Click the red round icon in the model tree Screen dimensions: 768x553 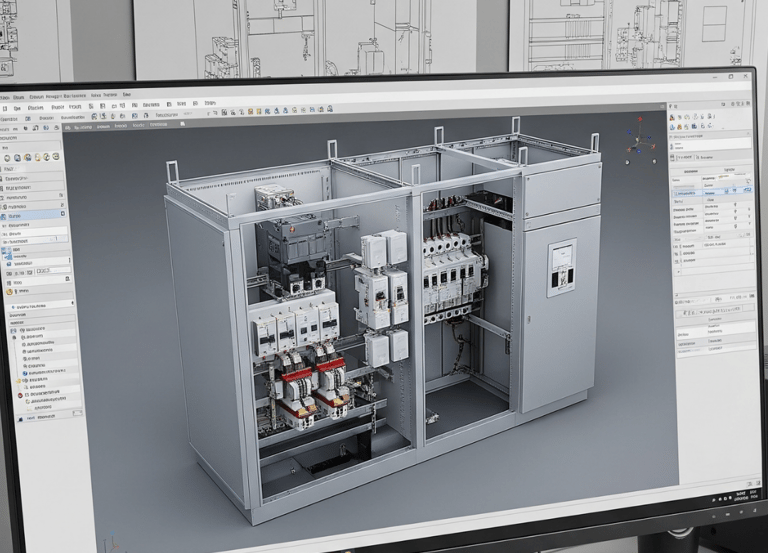(x=21, y=395)
